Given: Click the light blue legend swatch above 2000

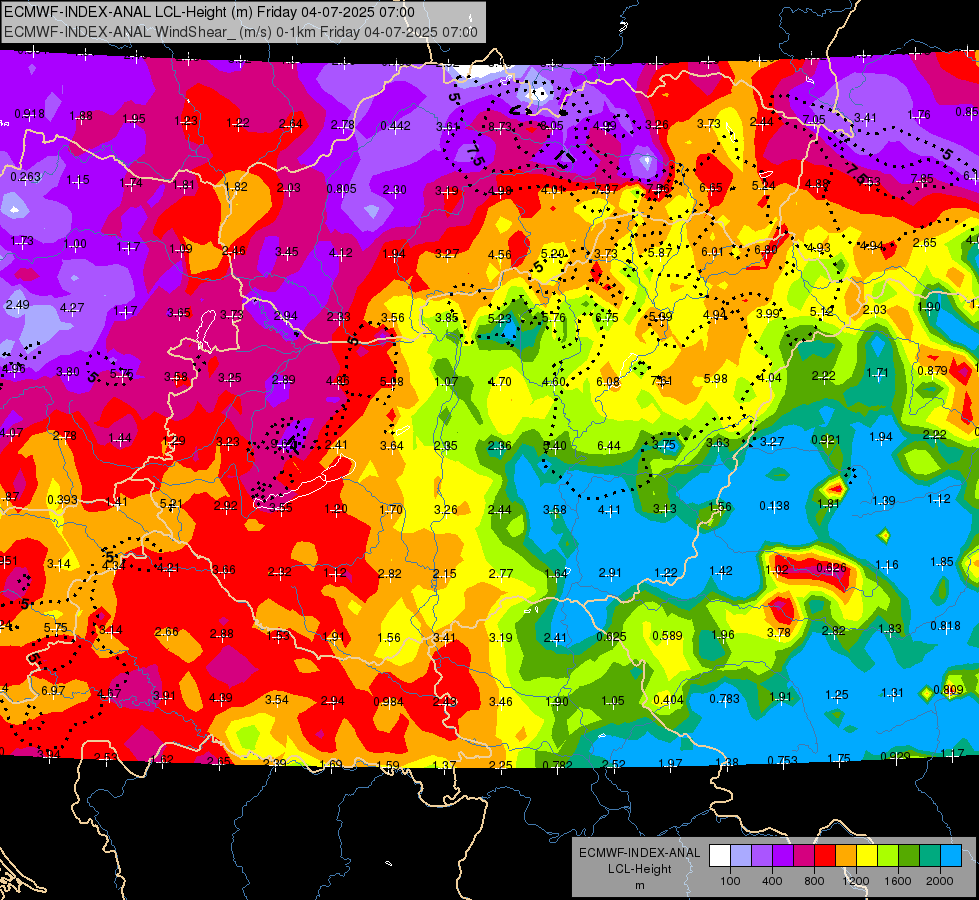Looking at the screenshot, I should click(951, 856).
